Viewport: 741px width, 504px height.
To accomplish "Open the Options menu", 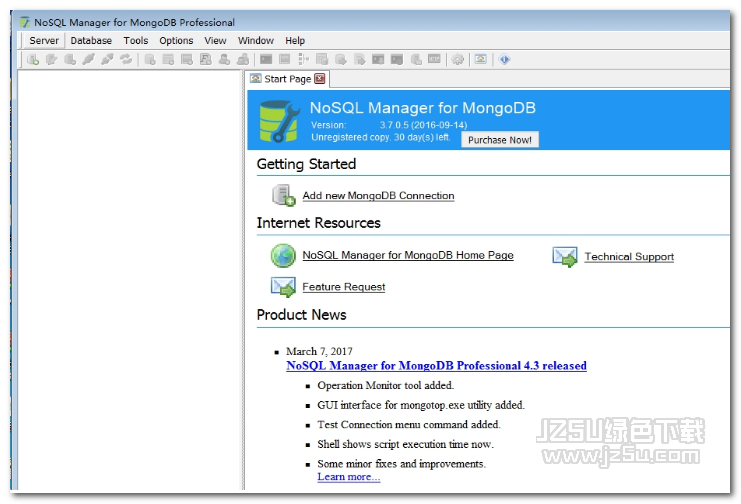I will tap(176, 41).
